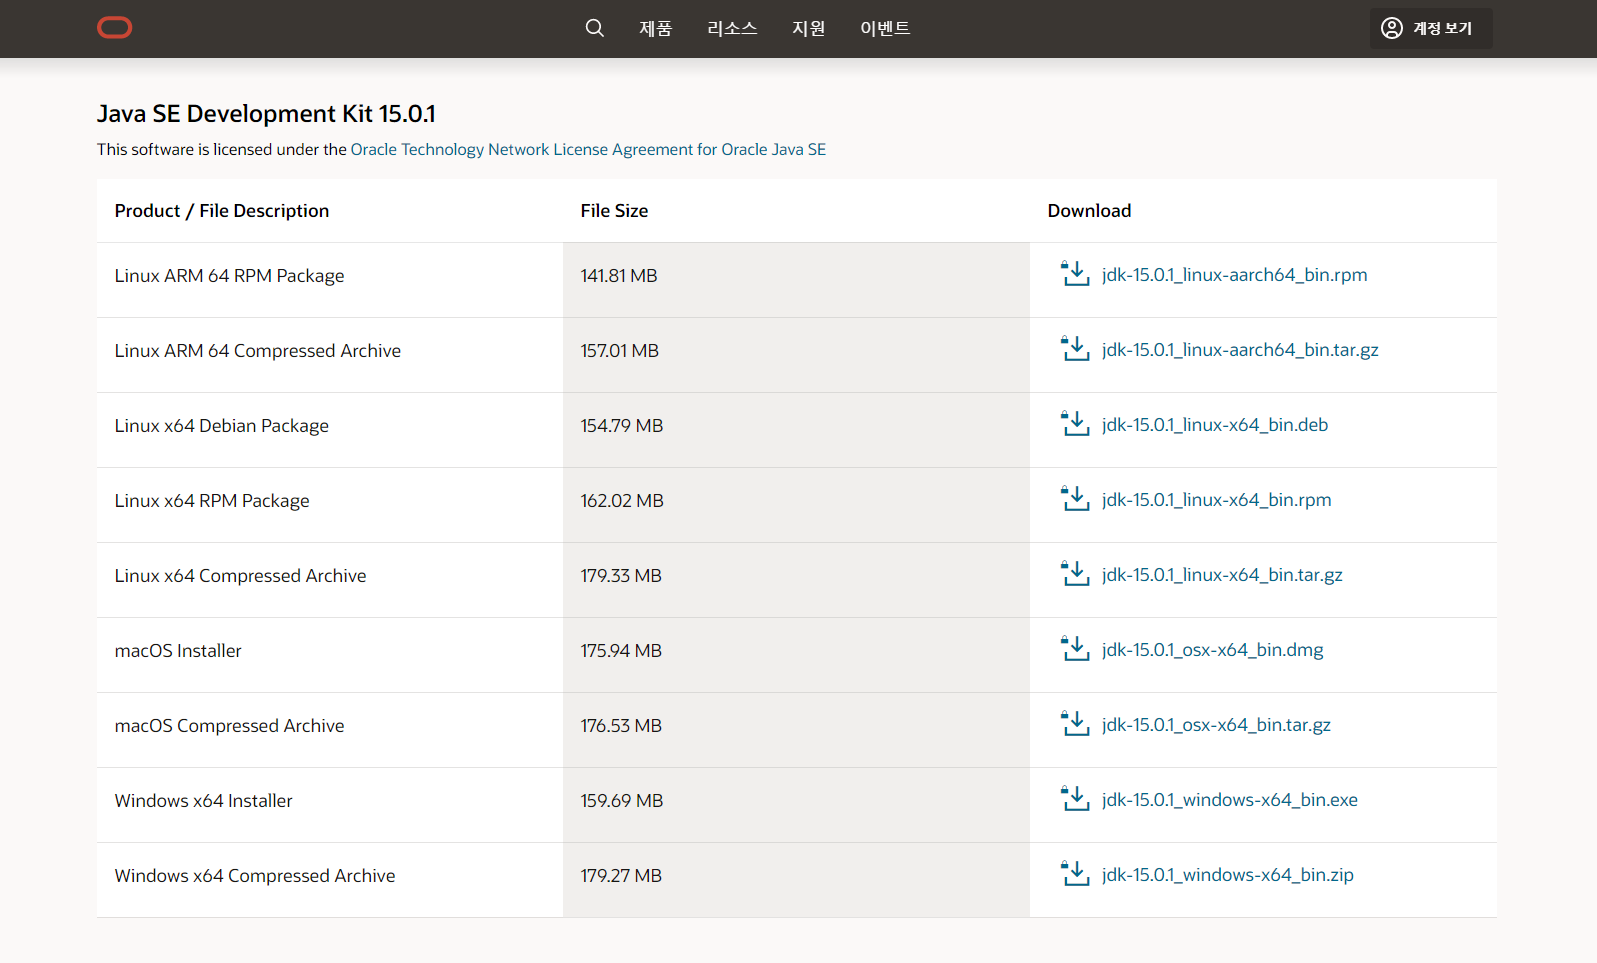
Task: Download jdk-15.0.1_linux-aarch64_bin.tar.gz link
Action: [x=1240, y=350]
